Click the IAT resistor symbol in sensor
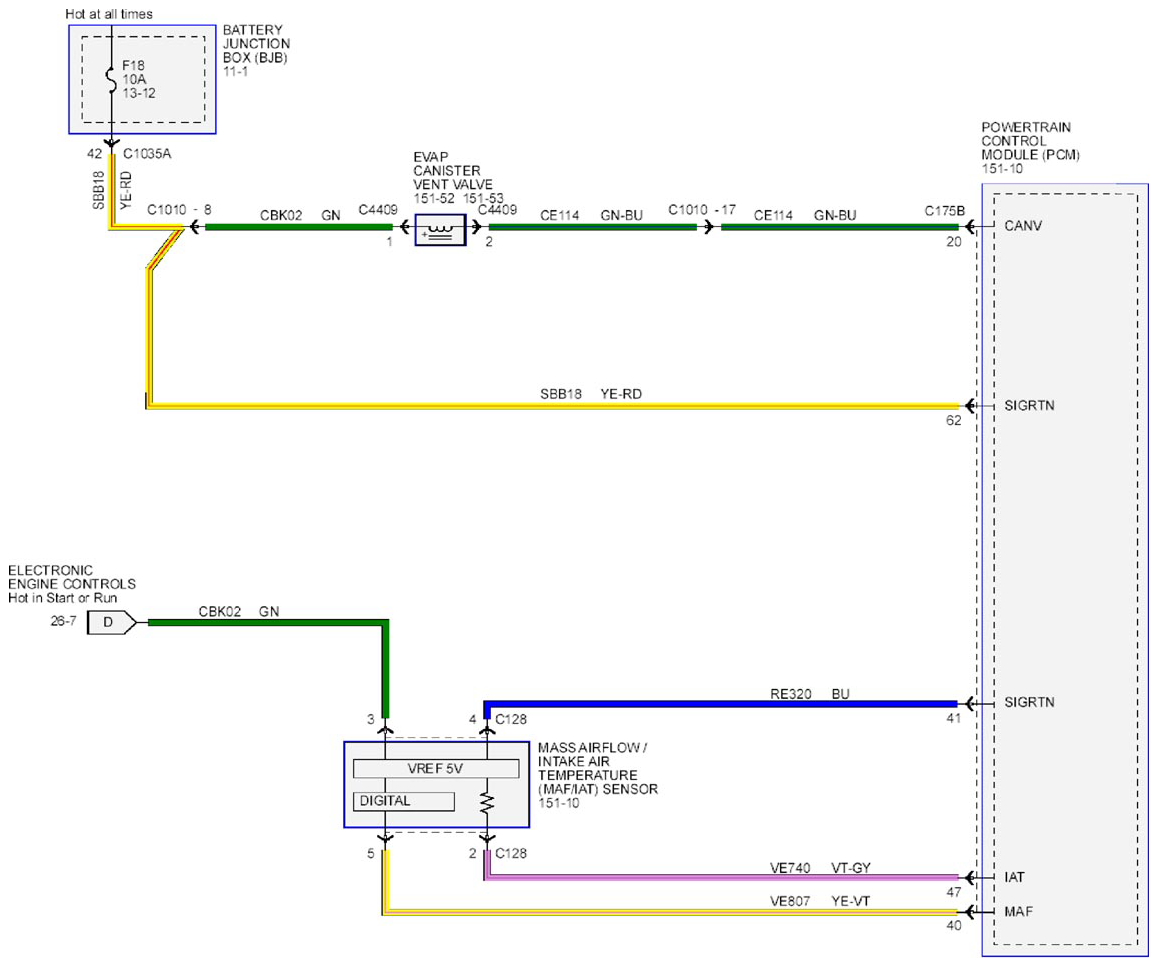This screenshot has width=1158, height=967. pos(486,804)
